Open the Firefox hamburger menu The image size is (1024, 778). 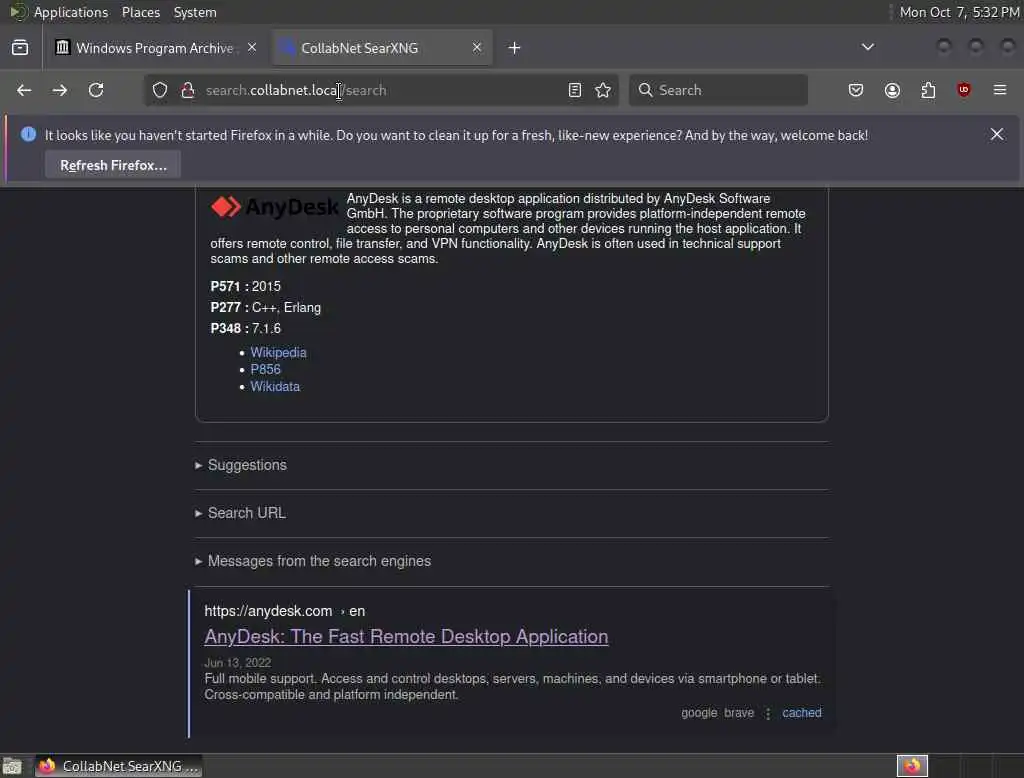(1000, 90)
